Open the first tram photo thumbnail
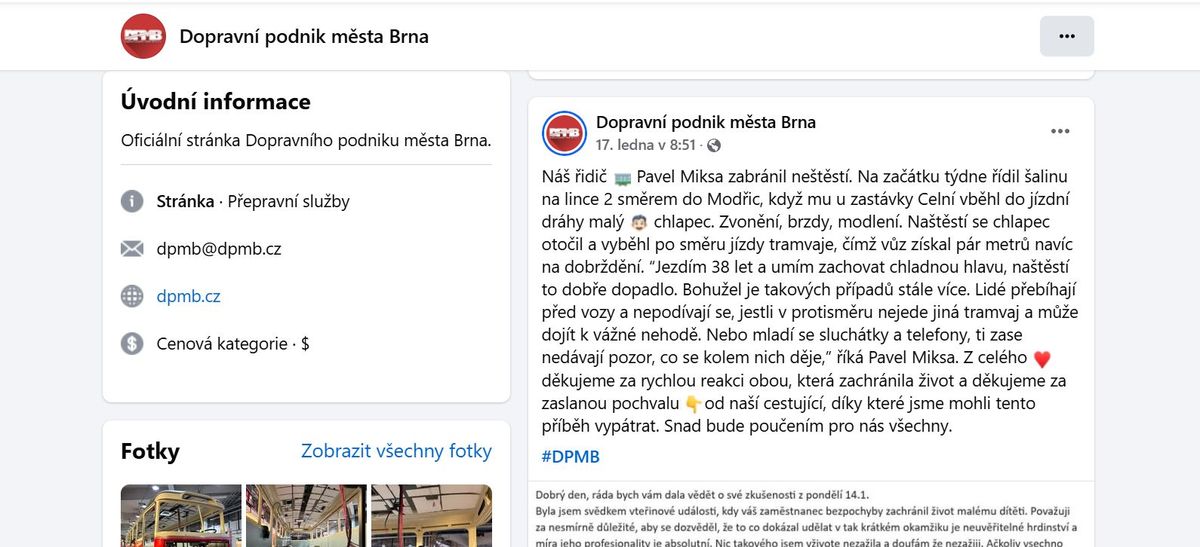The height and width of the screenshot is (547, 1200). pyautogui.click(x=181, y=516)
